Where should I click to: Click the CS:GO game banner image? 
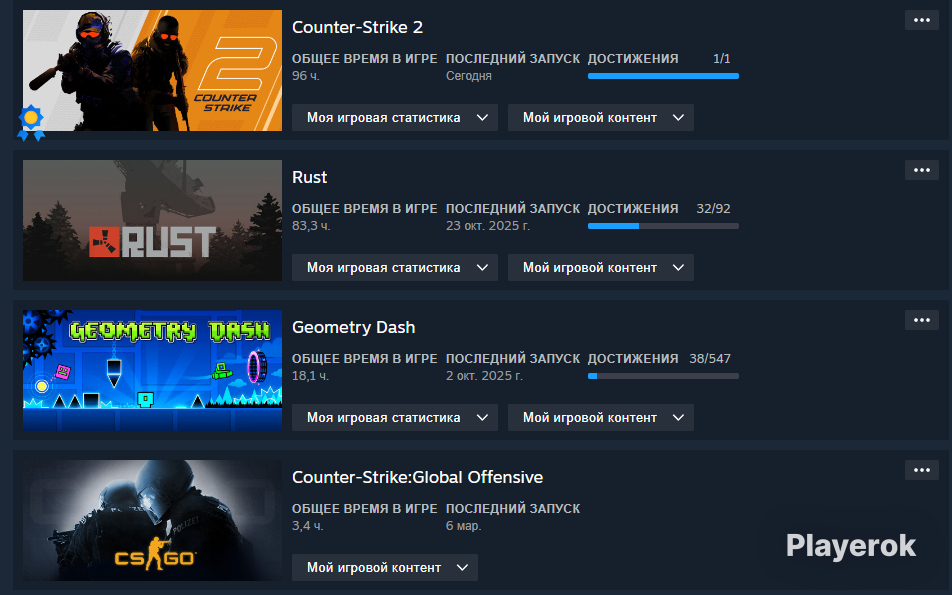coord(152,520)
